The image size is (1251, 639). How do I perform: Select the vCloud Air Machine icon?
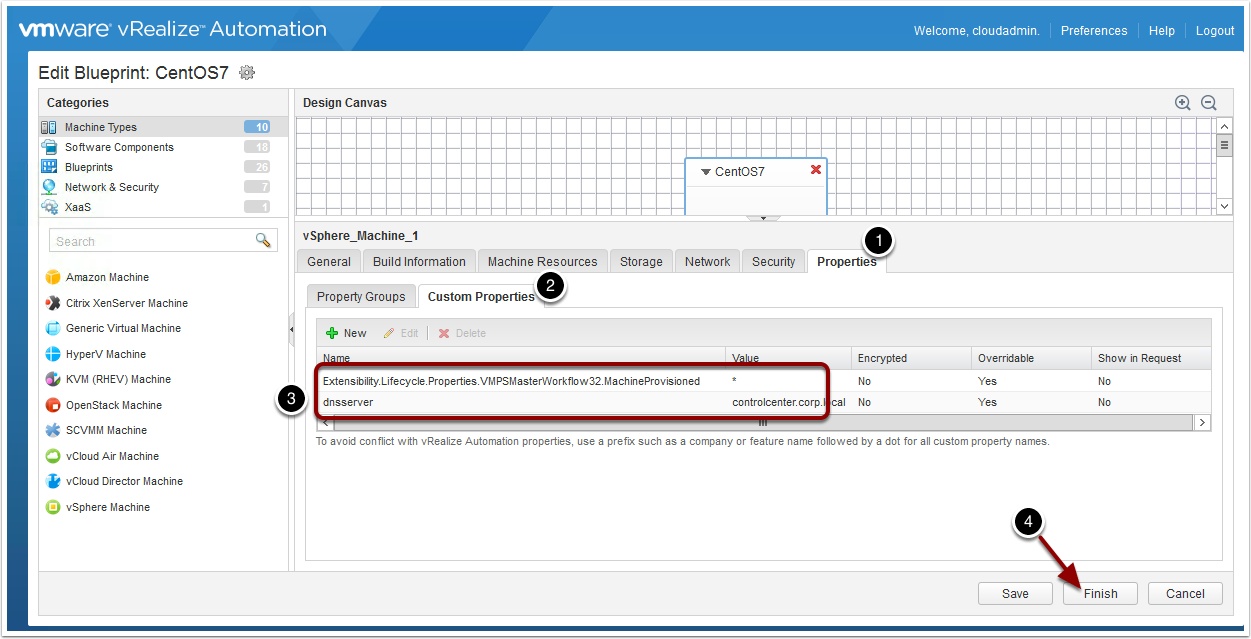coord(53,456)
